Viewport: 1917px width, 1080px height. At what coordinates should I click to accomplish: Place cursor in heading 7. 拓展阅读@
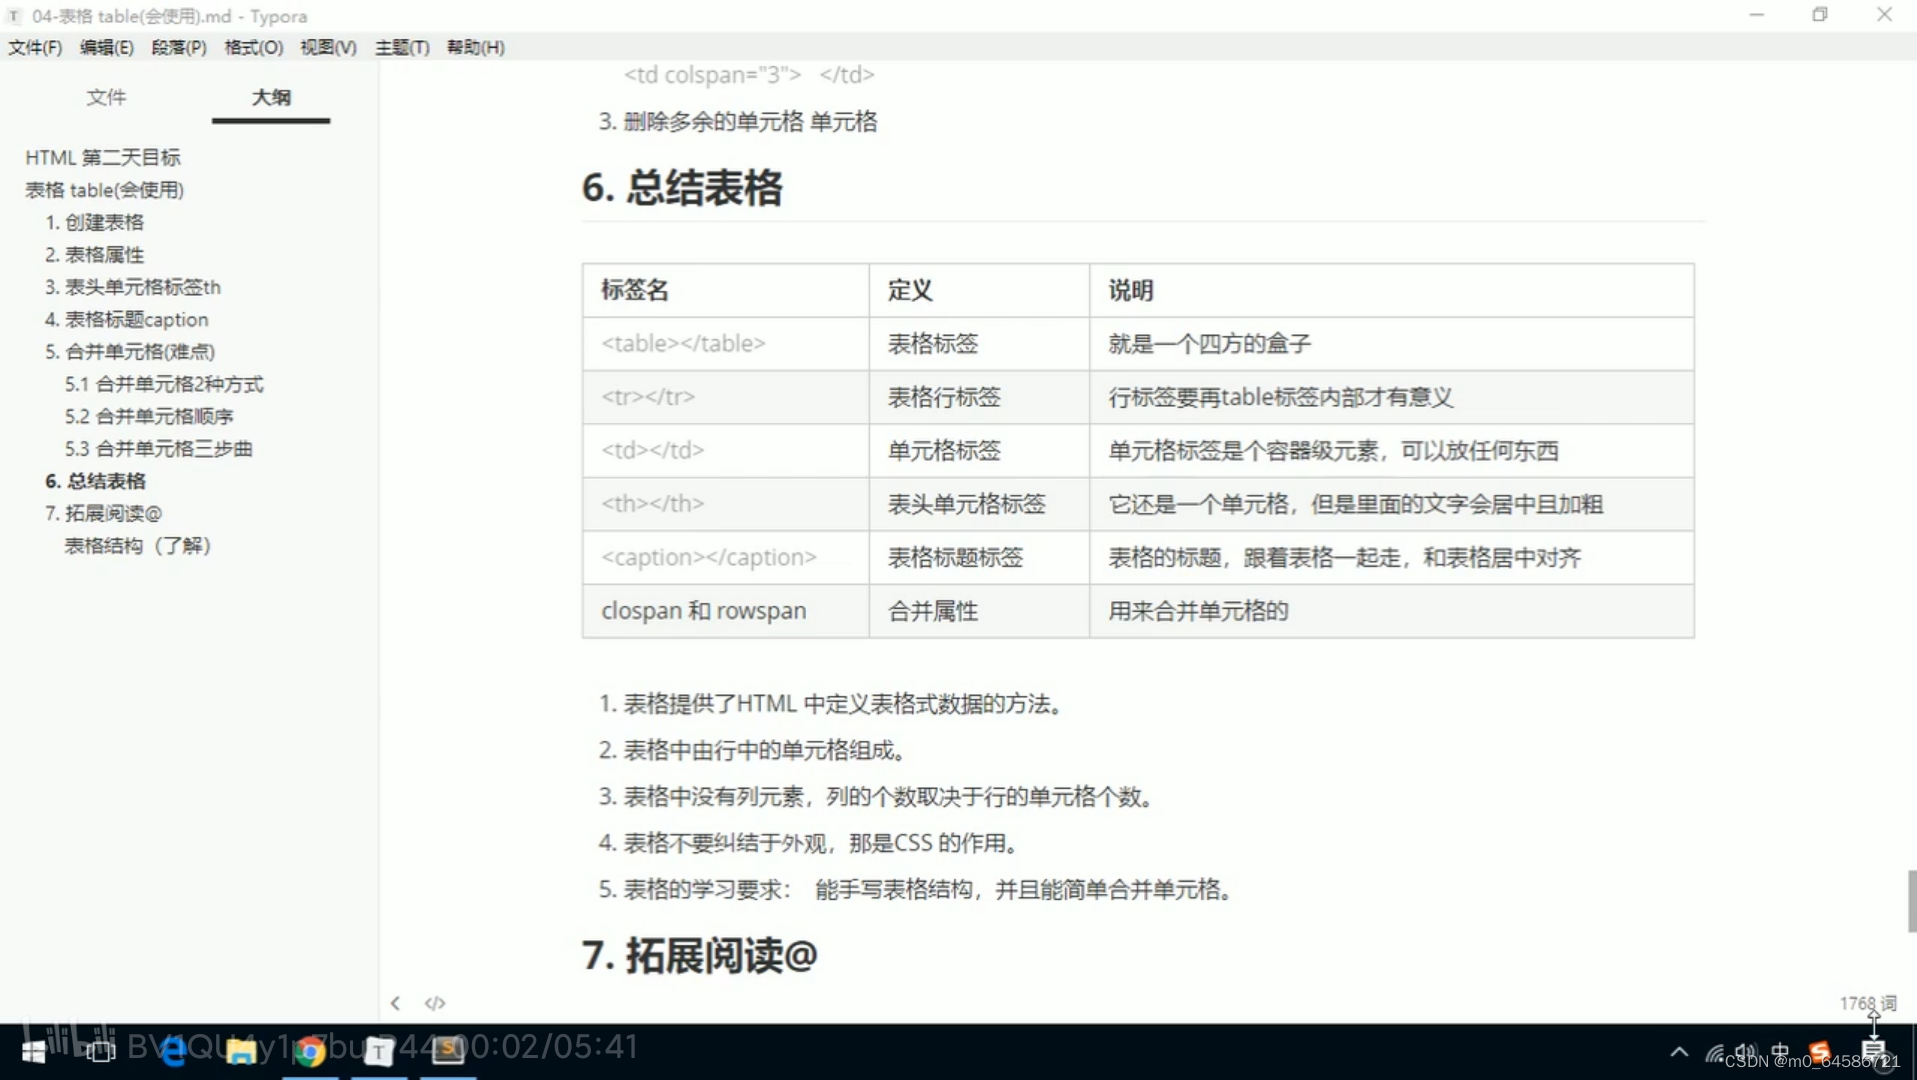click(x=700, y=956)
